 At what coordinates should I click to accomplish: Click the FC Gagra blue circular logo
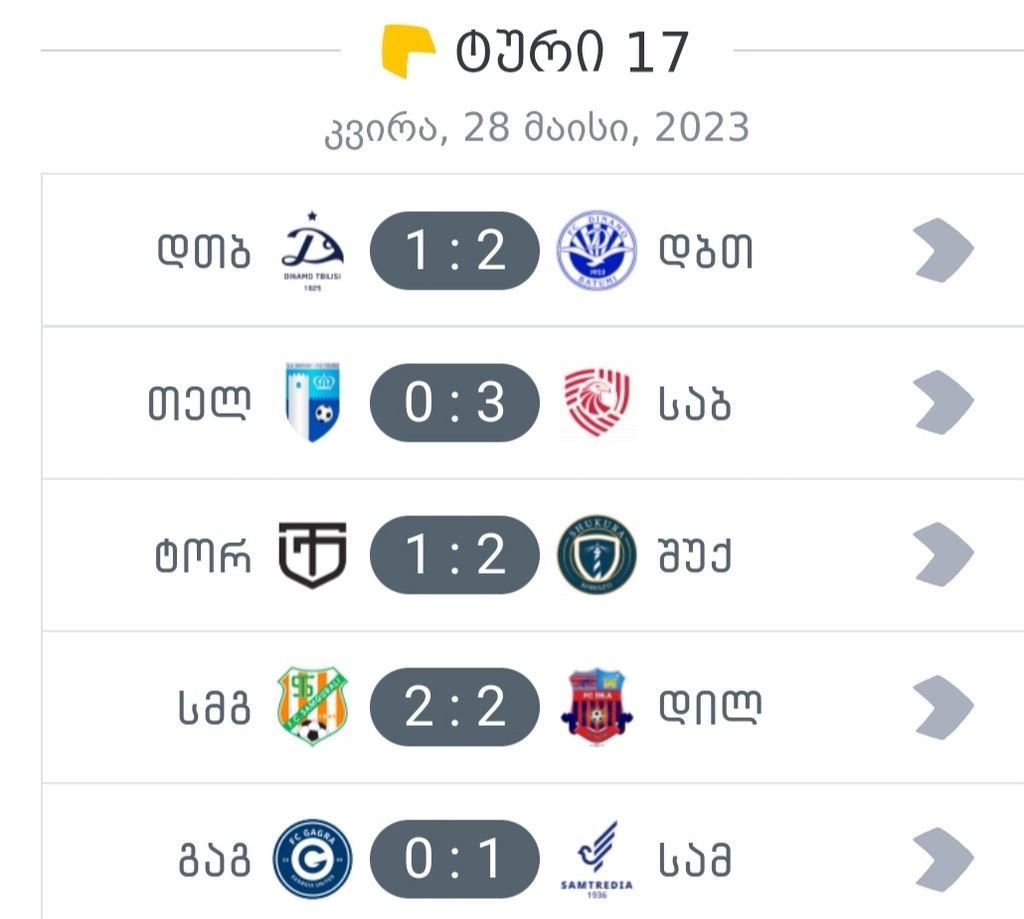[312, 860]
